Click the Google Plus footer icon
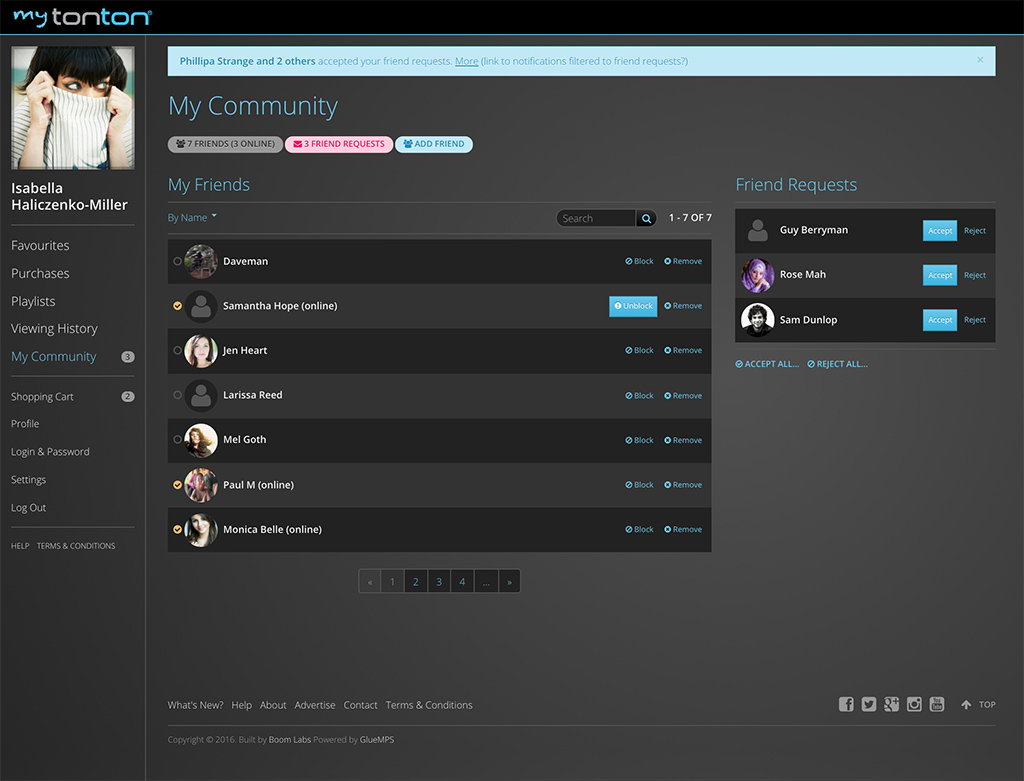The image size is (1024, 781). click(x=892, y=704)
